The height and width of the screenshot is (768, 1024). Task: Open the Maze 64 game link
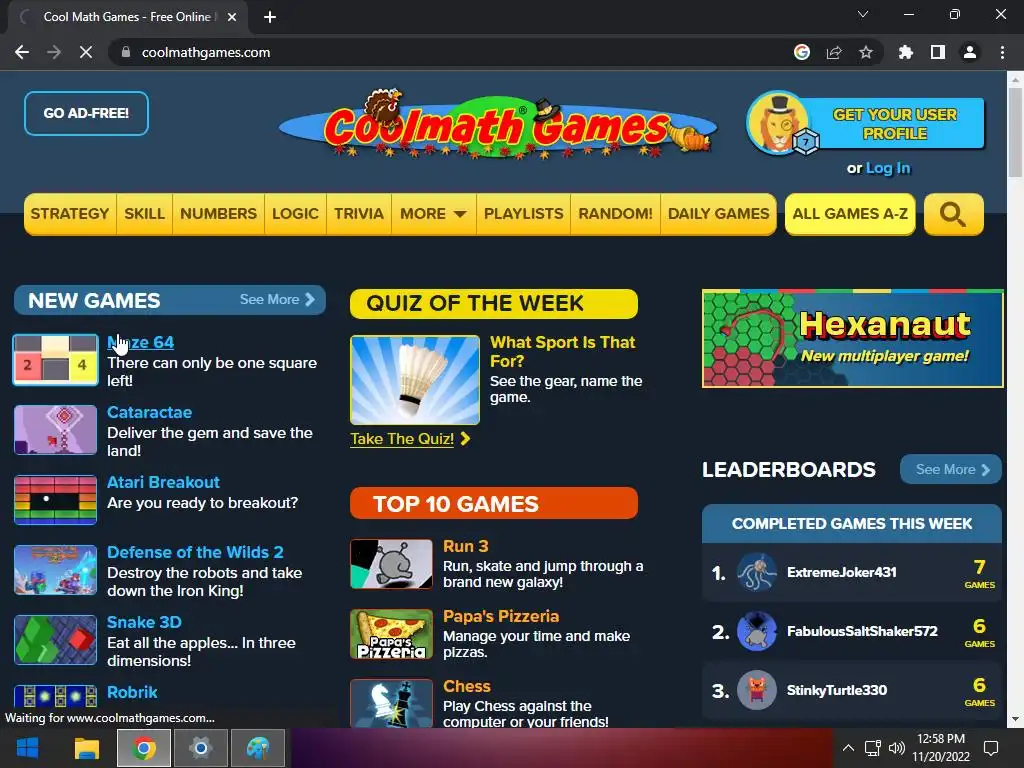[140, 342]
